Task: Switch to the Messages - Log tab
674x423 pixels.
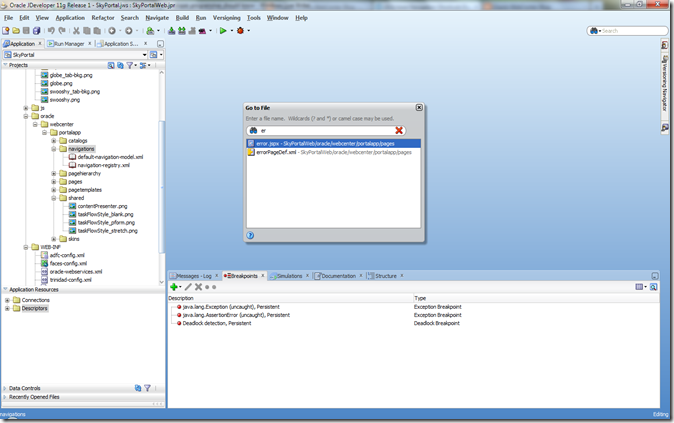Action: pos(193,276)
